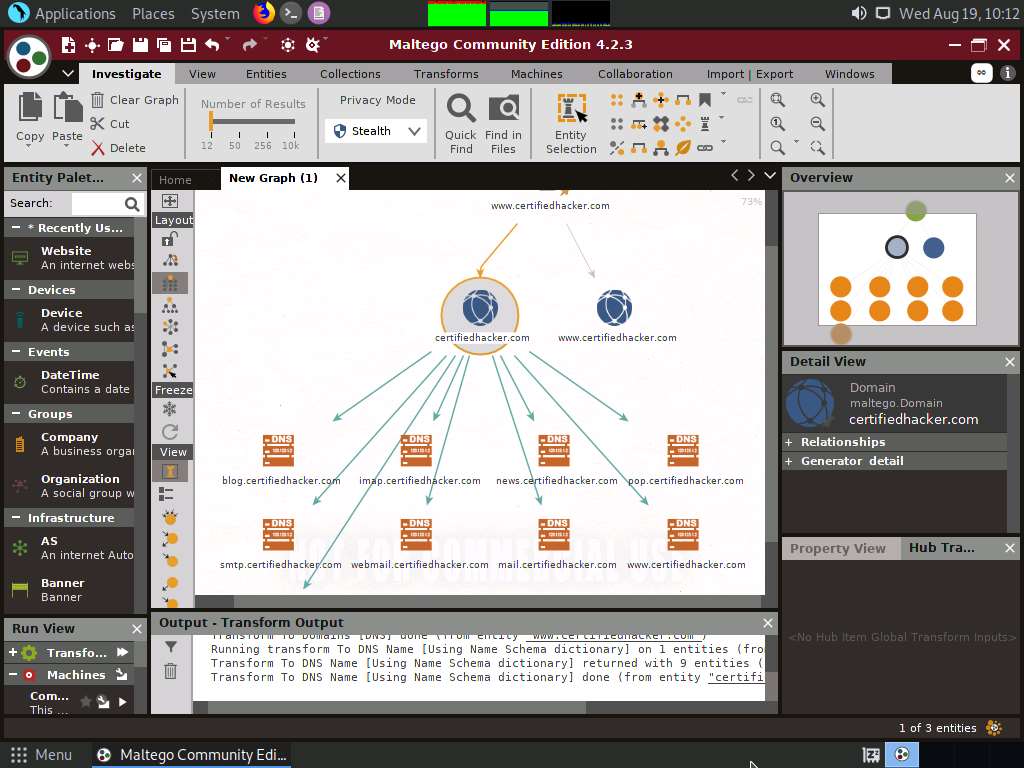Select the pop.certifiedhacker.com DNS node
The width and height of the screenshot is (1024, 768).
click(683, 451)
